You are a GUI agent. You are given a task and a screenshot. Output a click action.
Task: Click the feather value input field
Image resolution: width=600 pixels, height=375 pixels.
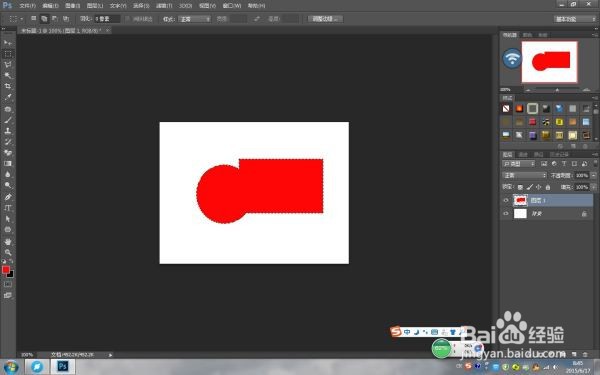pyautogui.click(x=107, y=19)
